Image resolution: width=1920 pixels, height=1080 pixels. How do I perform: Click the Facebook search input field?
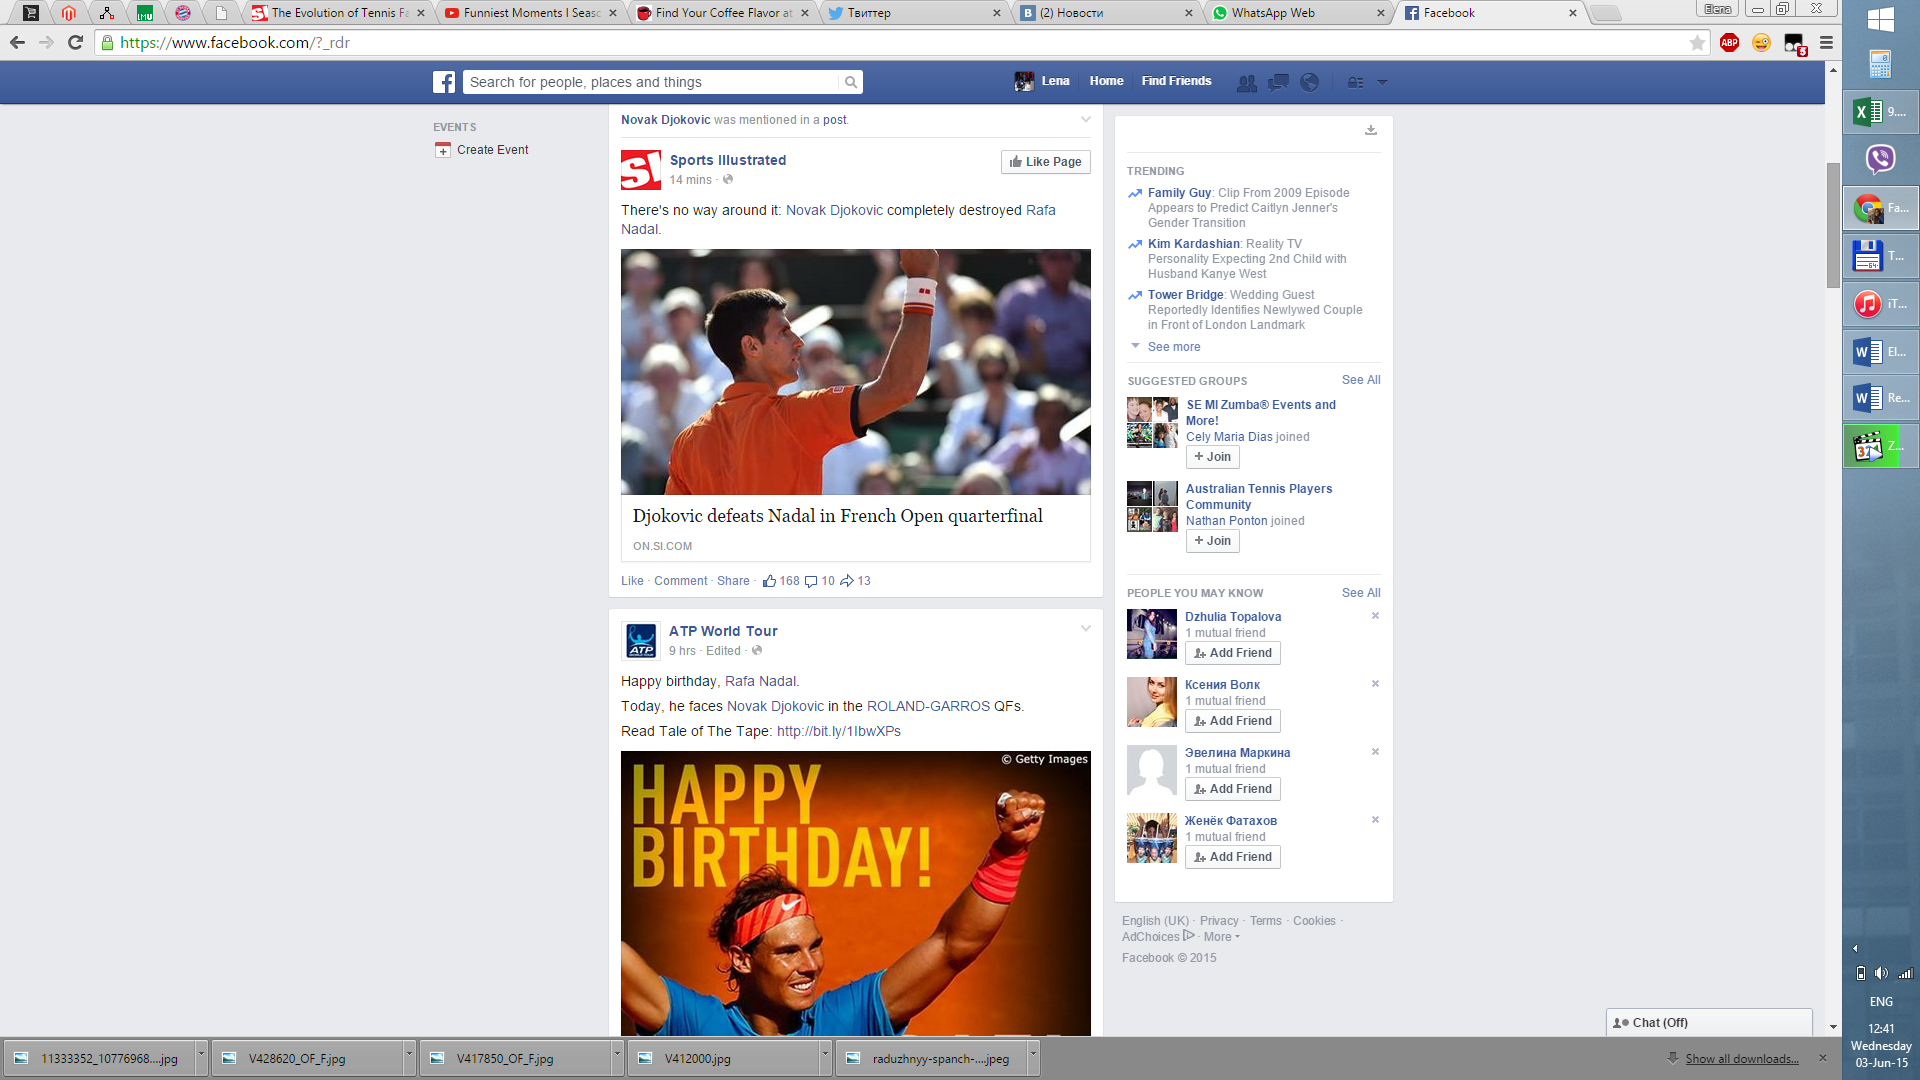pos(652,82)
